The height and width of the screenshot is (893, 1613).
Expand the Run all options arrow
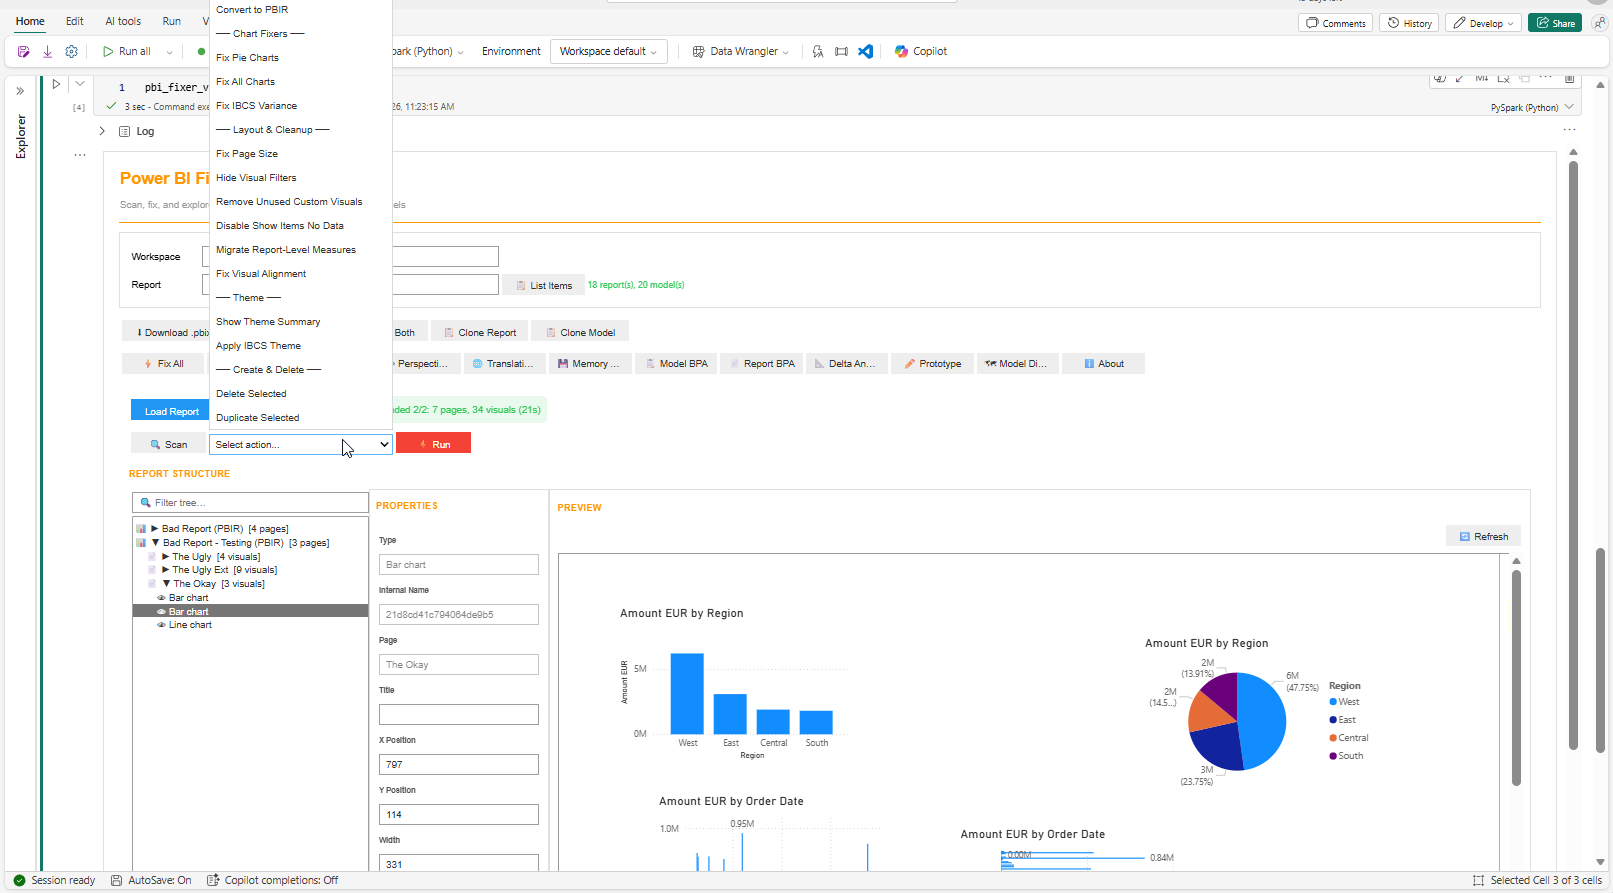(169, 52)
